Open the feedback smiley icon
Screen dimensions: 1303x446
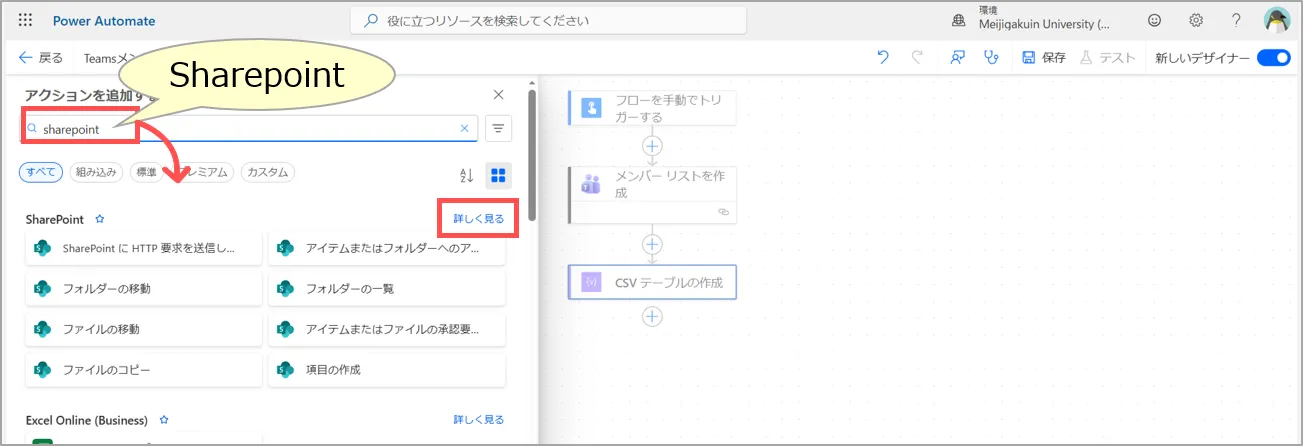[1155, 20]
